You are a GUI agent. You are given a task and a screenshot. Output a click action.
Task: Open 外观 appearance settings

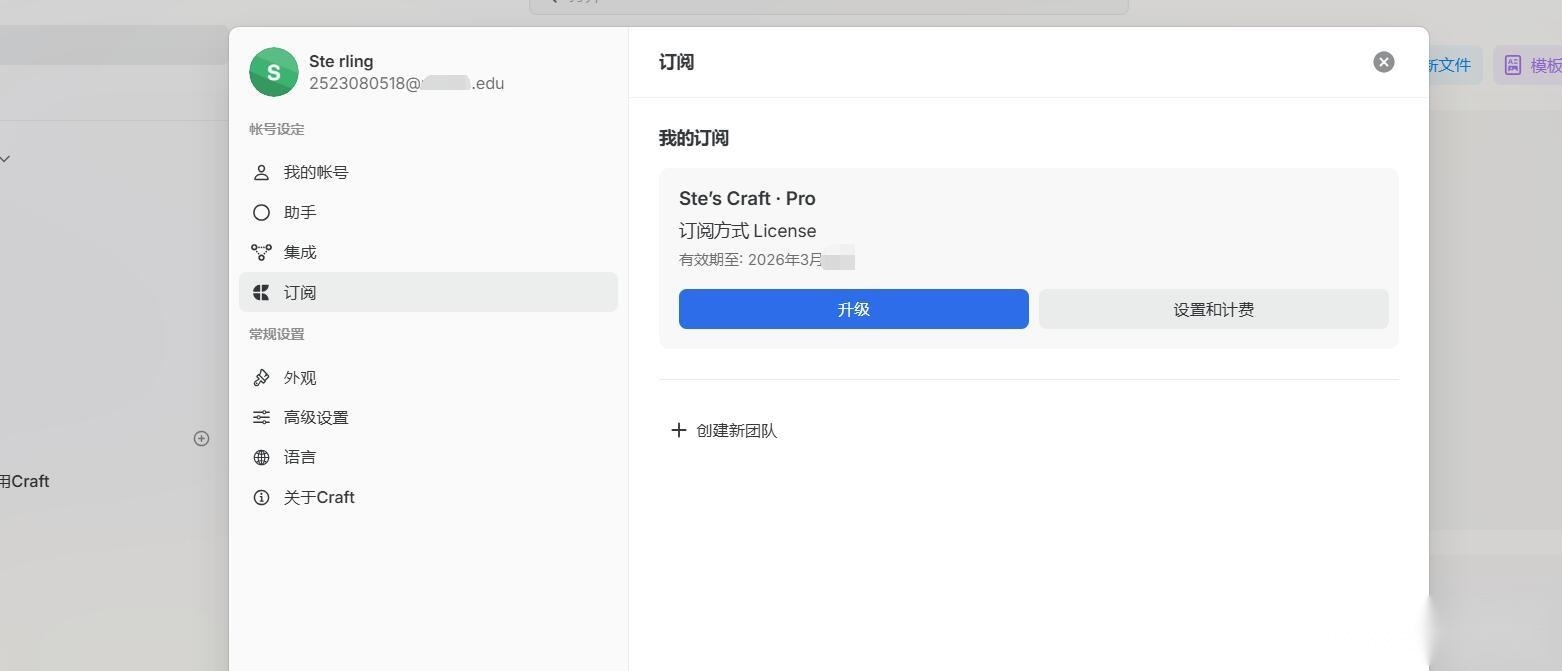[x=428, y=377]
